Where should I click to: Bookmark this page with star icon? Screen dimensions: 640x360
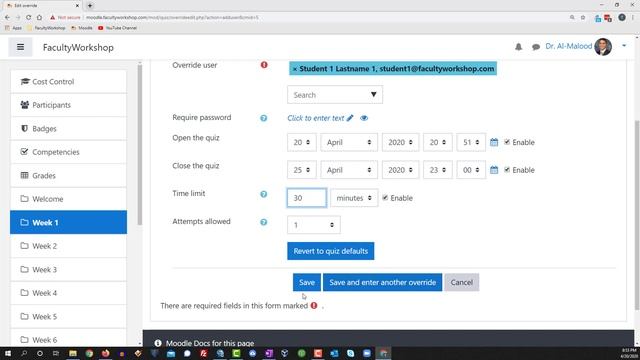[583, 18]
